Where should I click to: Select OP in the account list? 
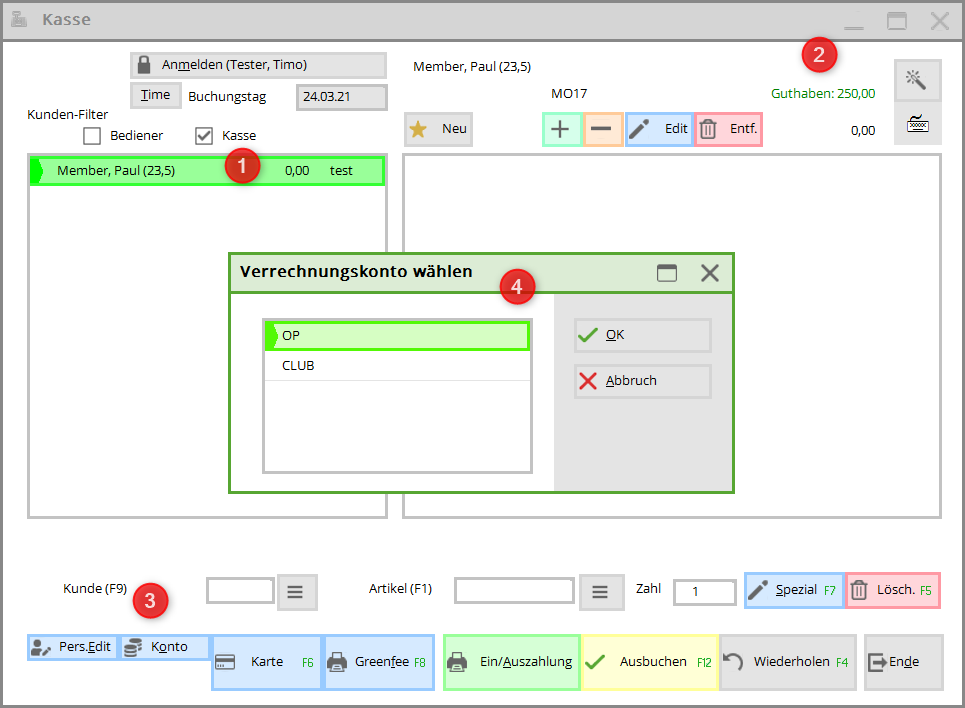tap(397, 336)
